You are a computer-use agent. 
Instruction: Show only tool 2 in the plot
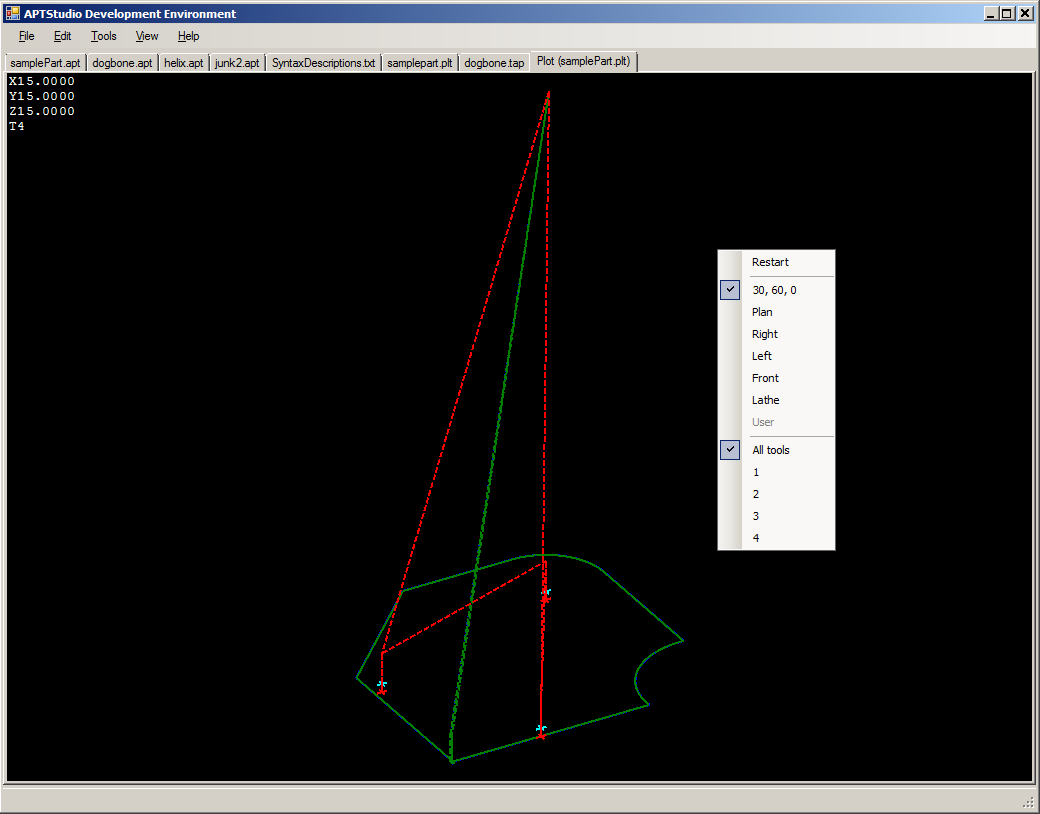click(776, 494)
